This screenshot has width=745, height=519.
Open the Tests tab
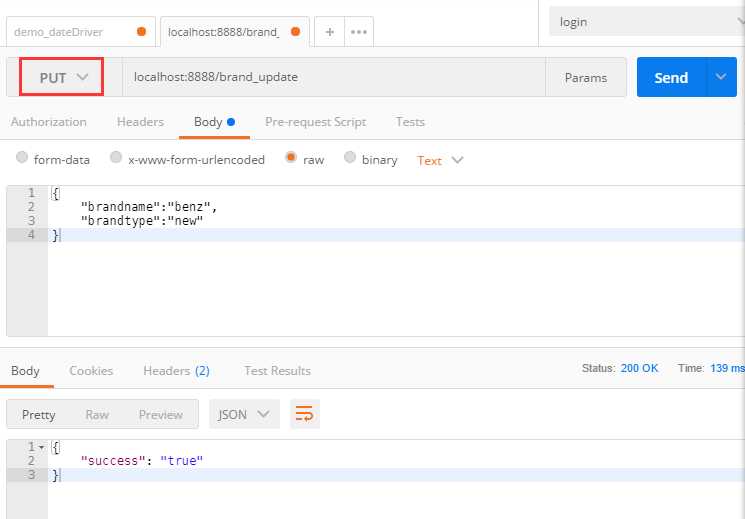tap(410, 122)
